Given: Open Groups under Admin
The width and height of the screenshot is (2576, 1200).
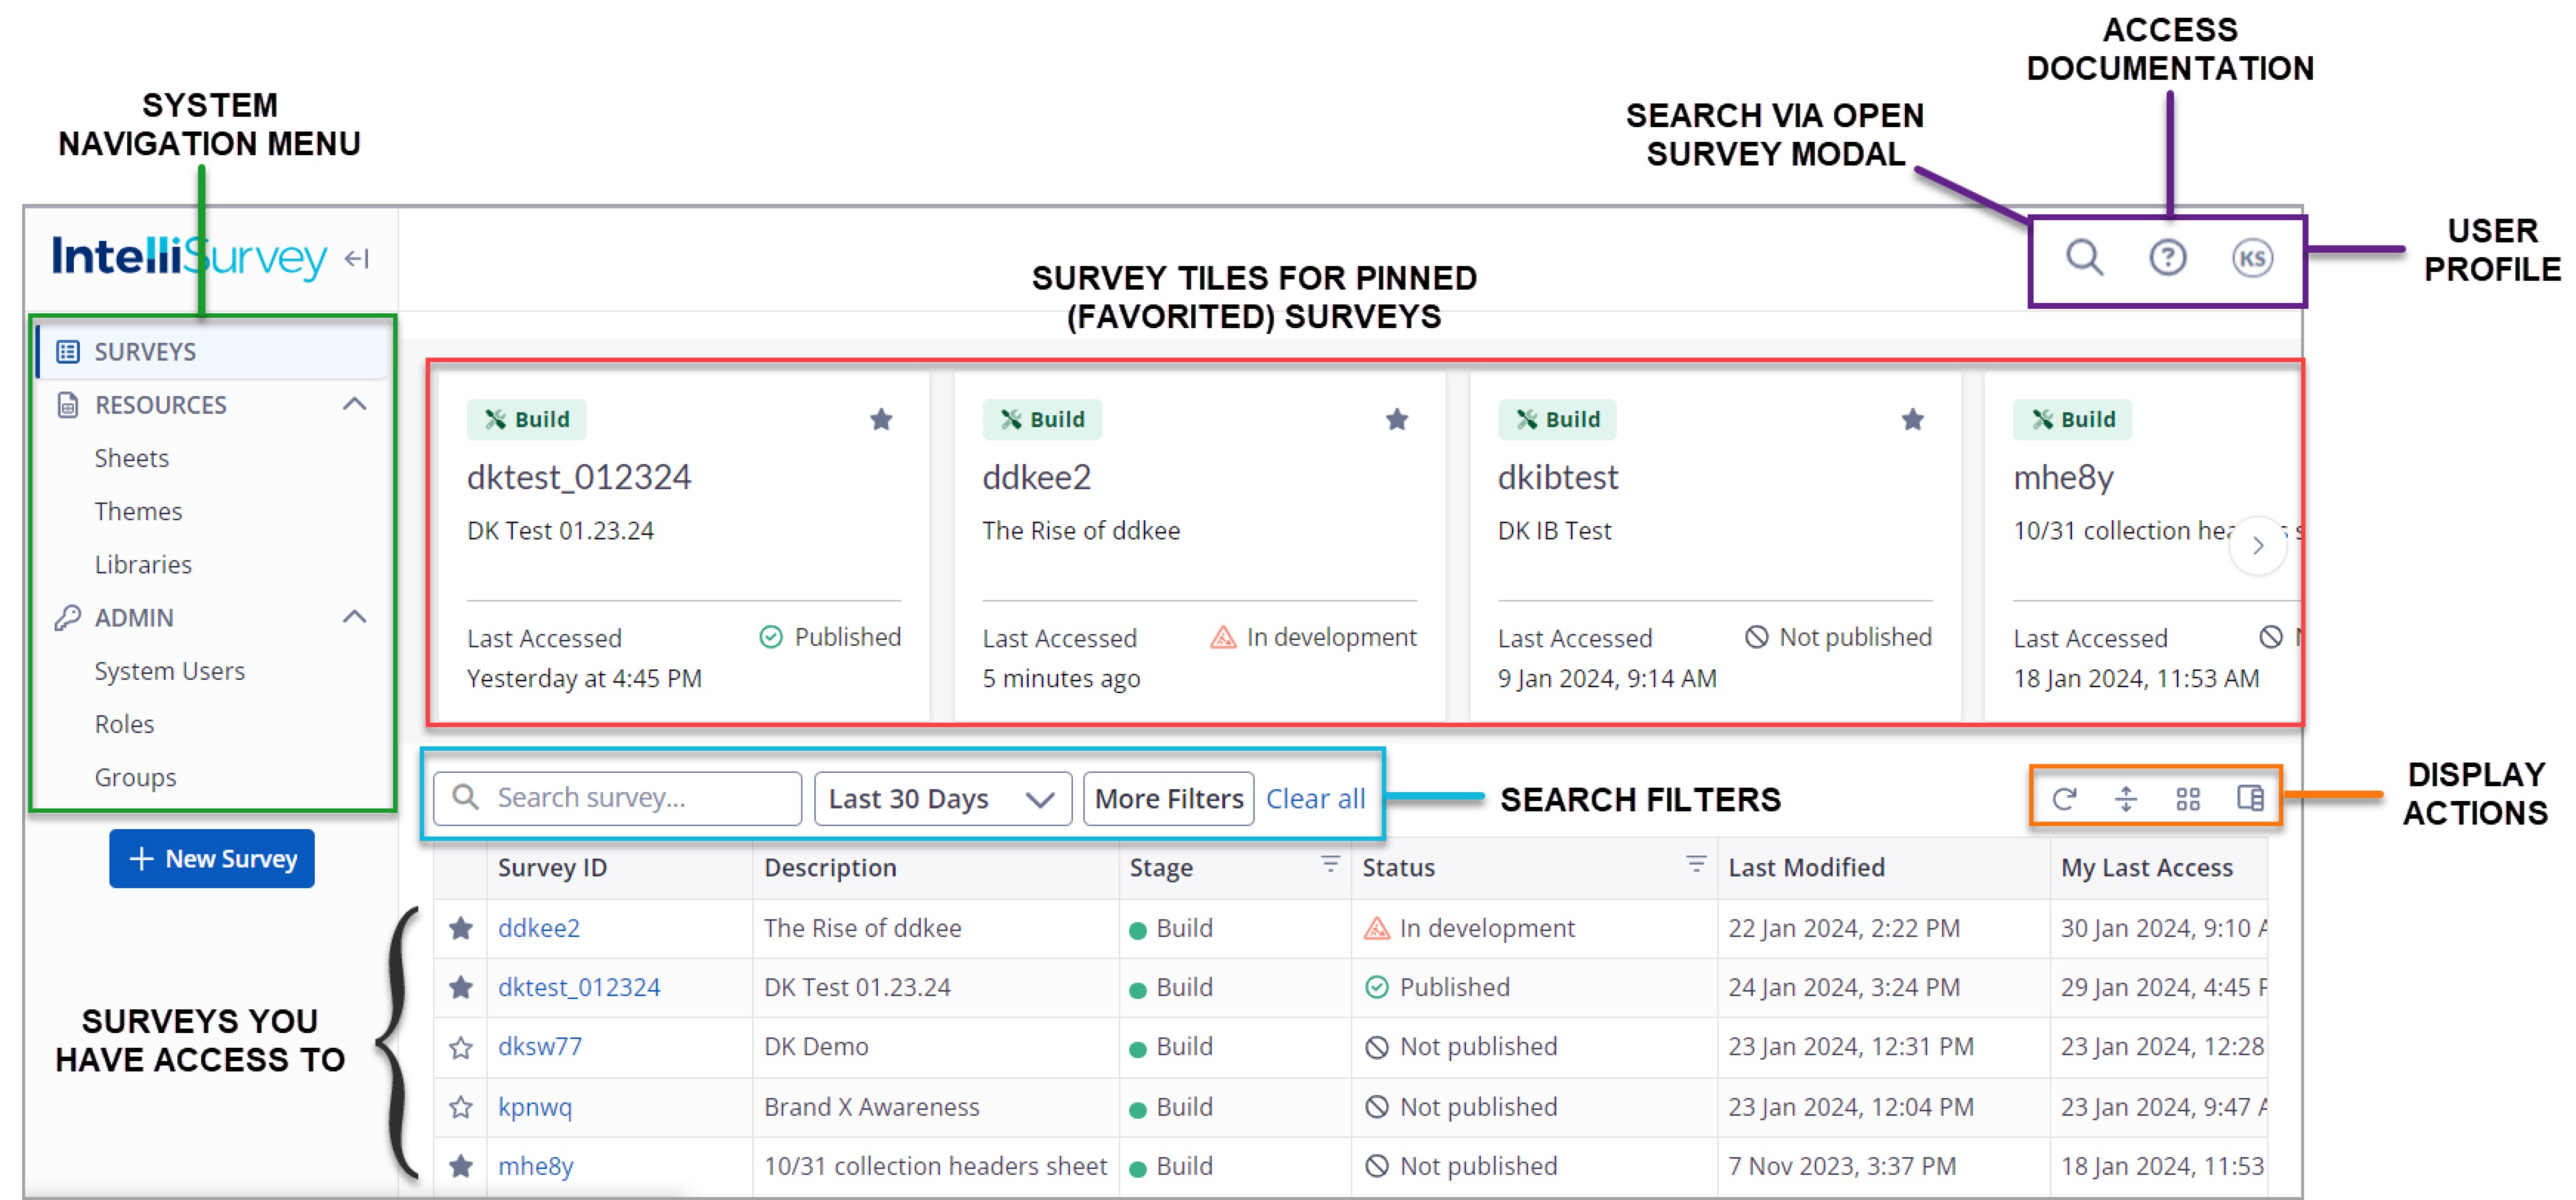Looking at the screenshot, I should click(135, 777).
